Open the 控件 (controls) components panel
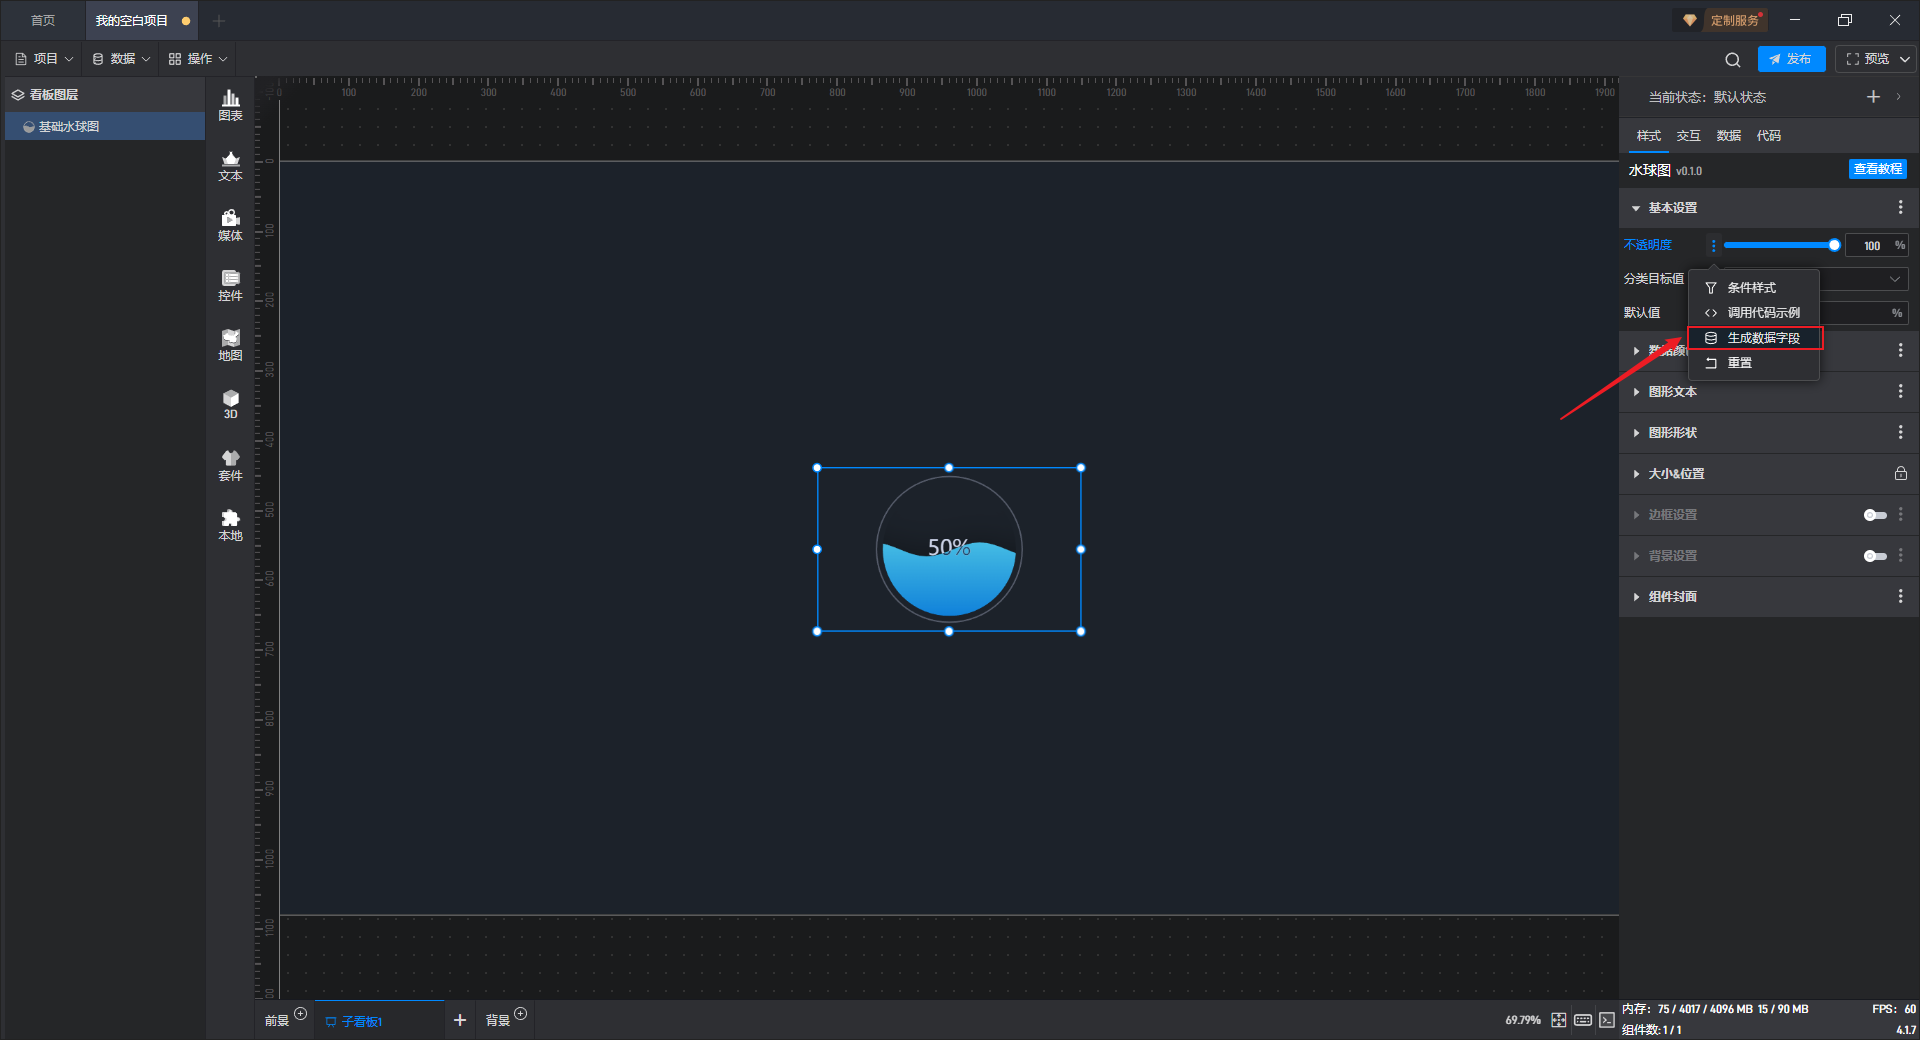Screen dimensions: 1920x1040 tap(230, 285)
